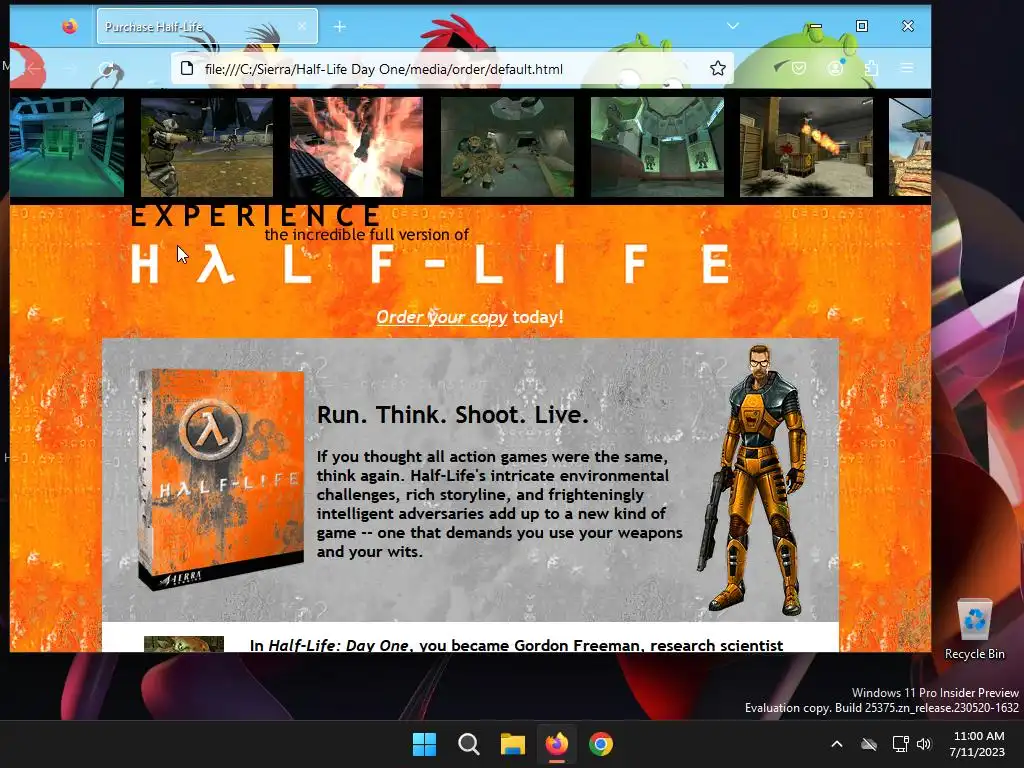The image size is (1024, 768).
Task: Go back with the back arrow
Action: [x=34, y=68]
